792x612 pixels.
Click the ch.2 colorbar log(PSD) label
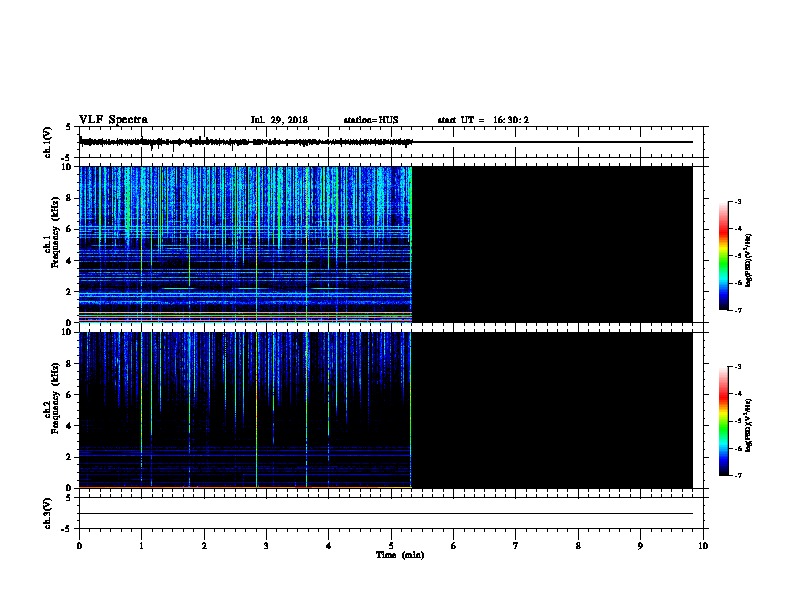(x=748, y=426)
